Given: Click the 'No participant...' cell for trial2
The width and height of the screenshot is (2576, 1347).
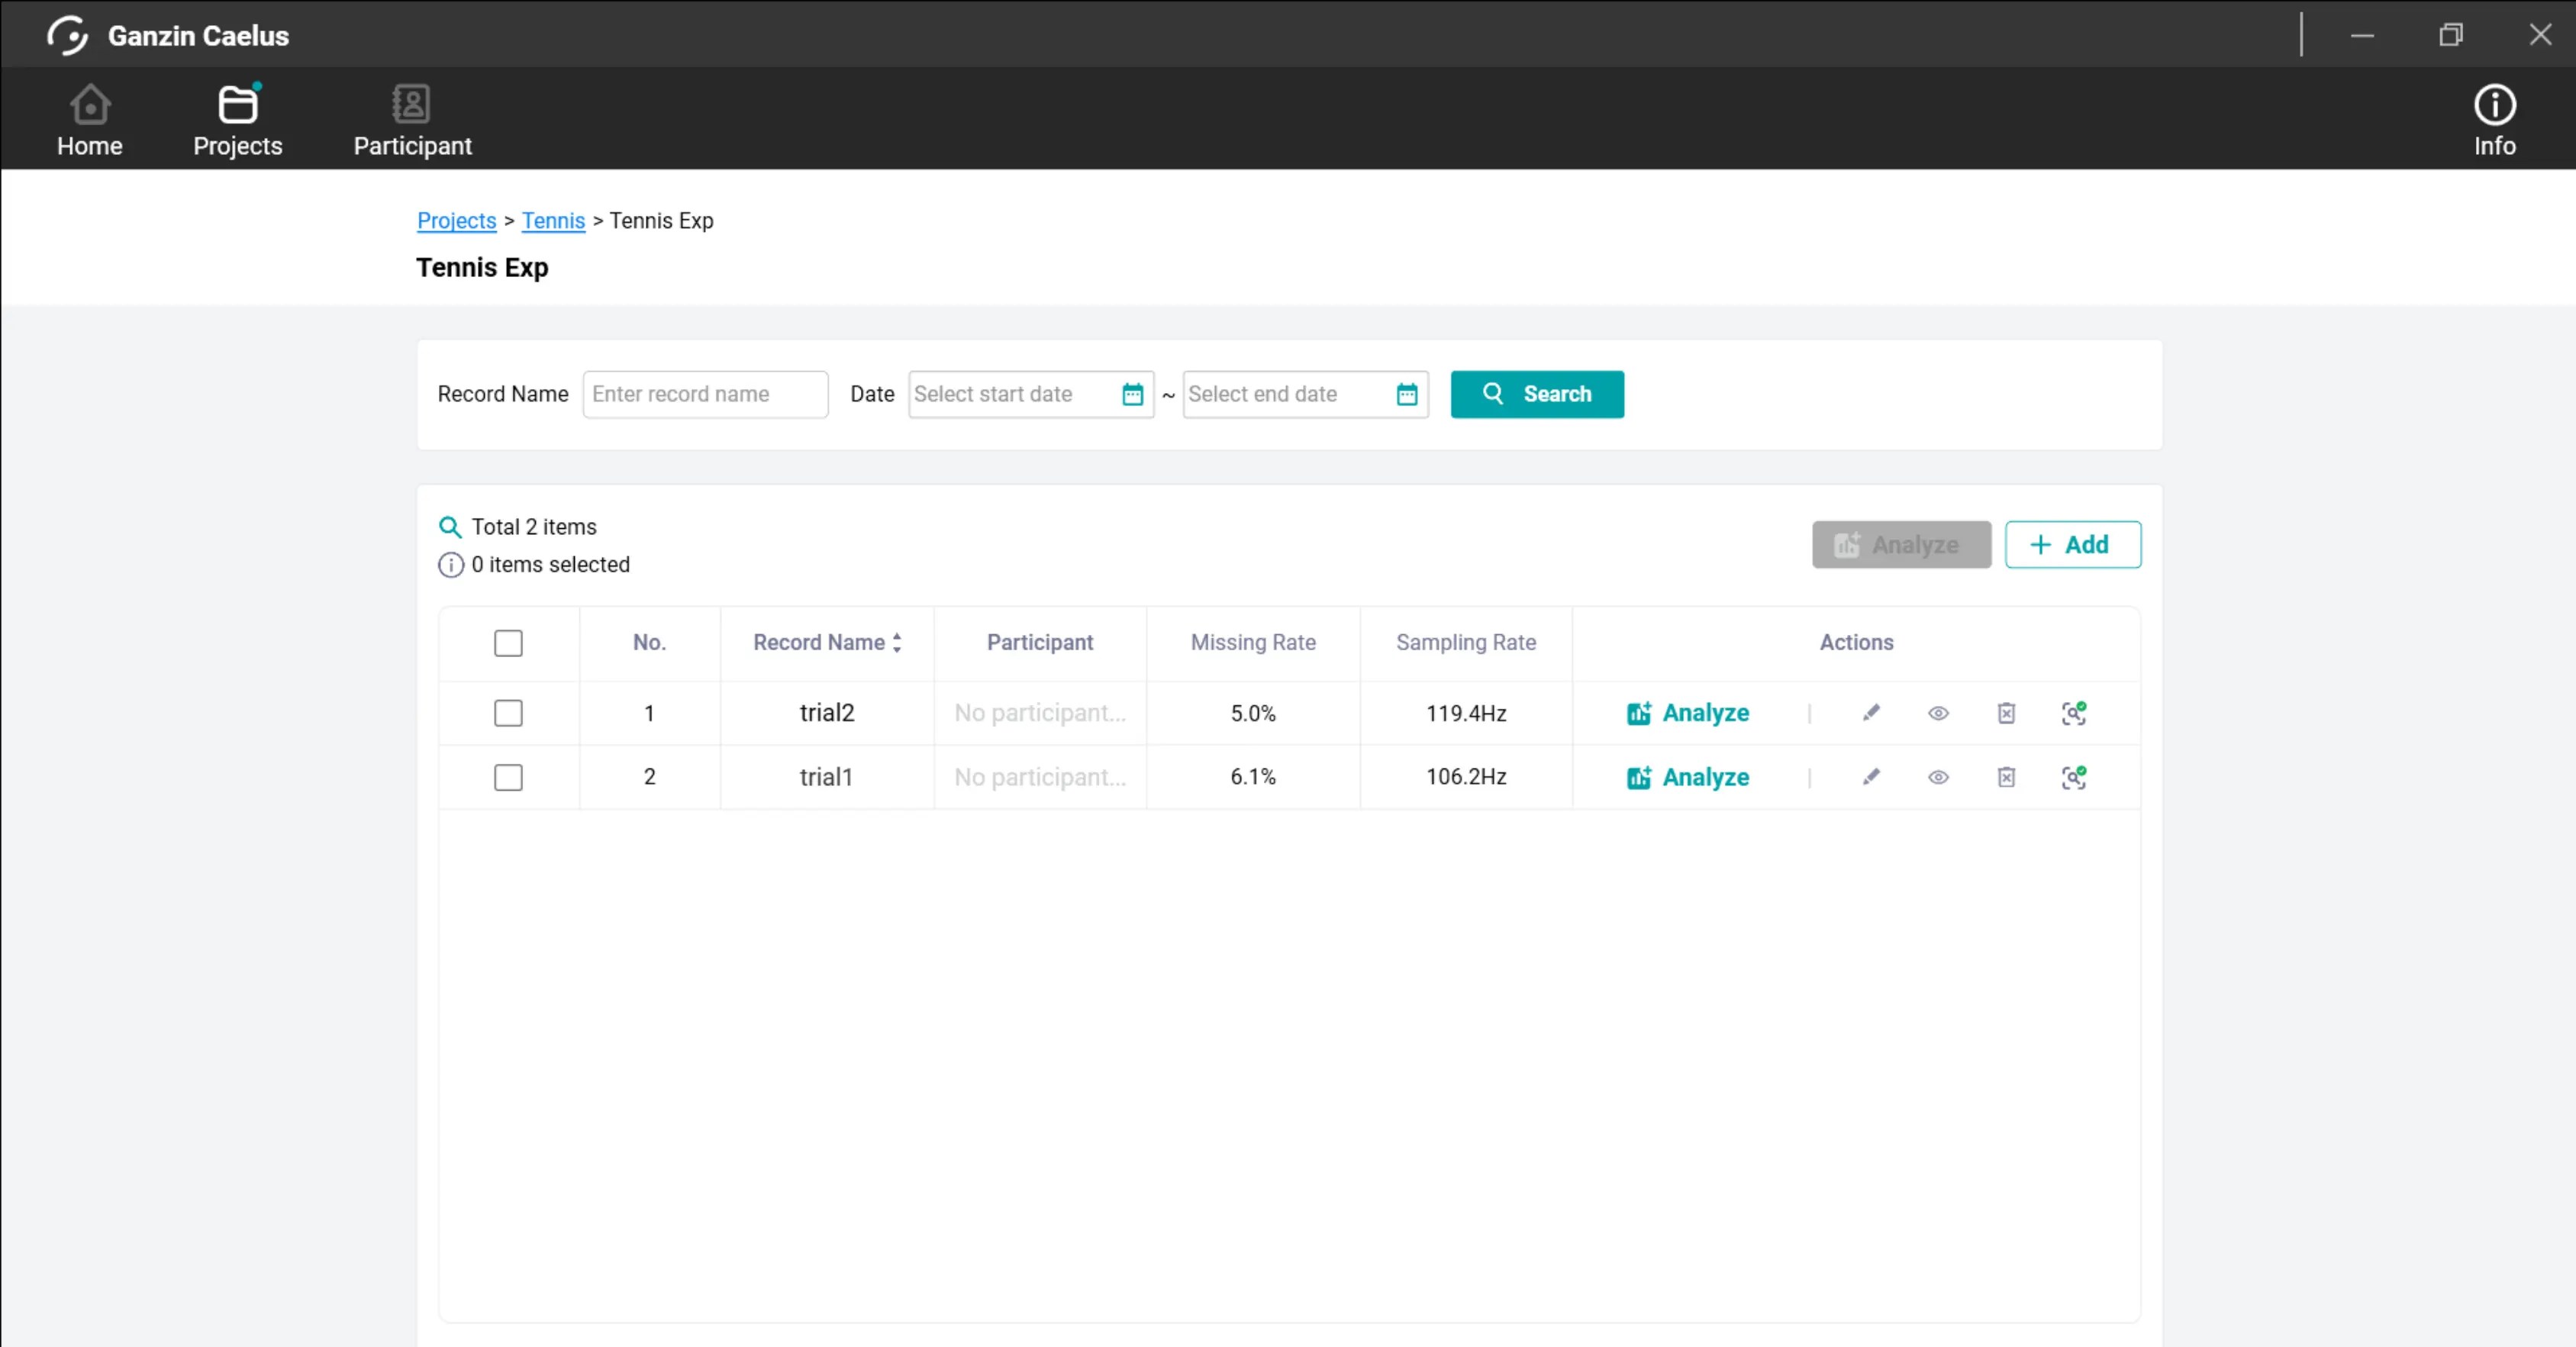Looking at the screenshot, I should click(x=1040, y=713).
